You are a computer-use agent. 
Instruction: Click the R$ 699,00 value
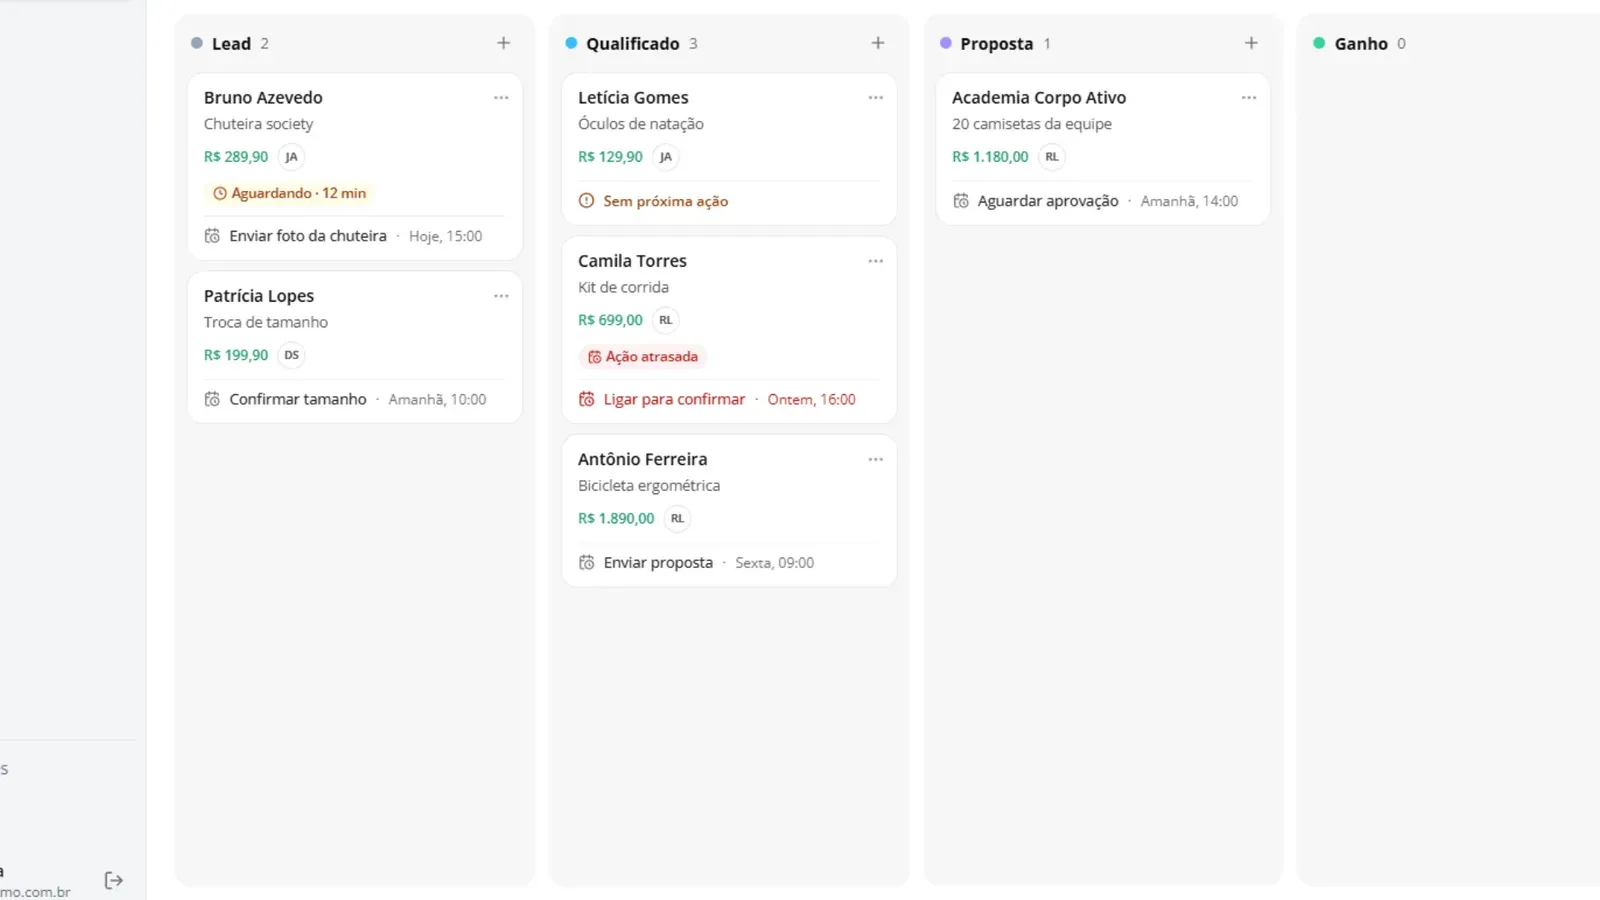click(610, 320)
